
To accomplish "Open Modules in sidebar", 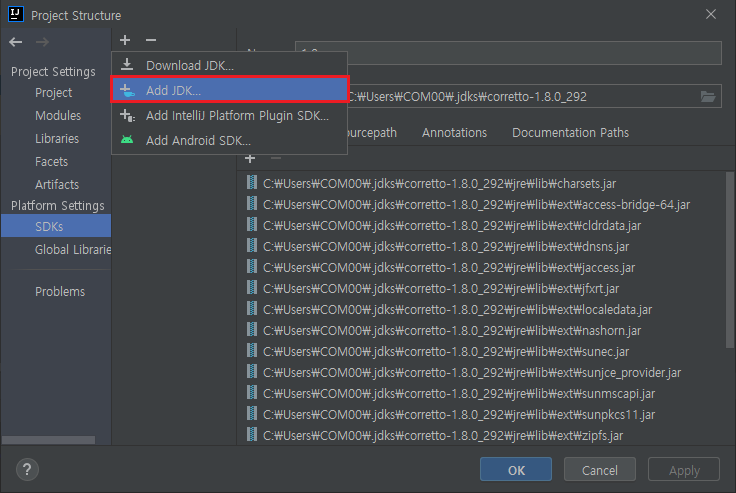I will 58,116.
